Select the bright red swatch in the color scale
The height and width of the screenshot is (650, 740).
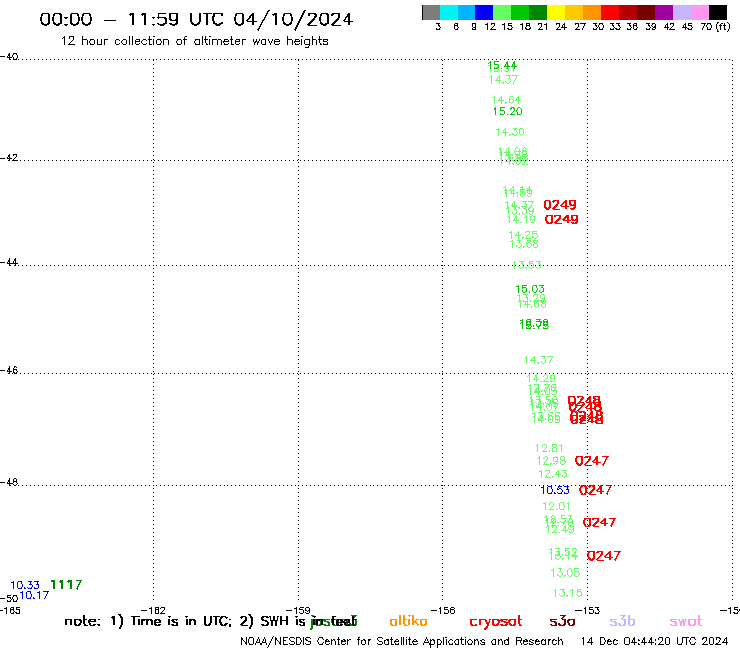pyautogui.click(x=610, y=12)
